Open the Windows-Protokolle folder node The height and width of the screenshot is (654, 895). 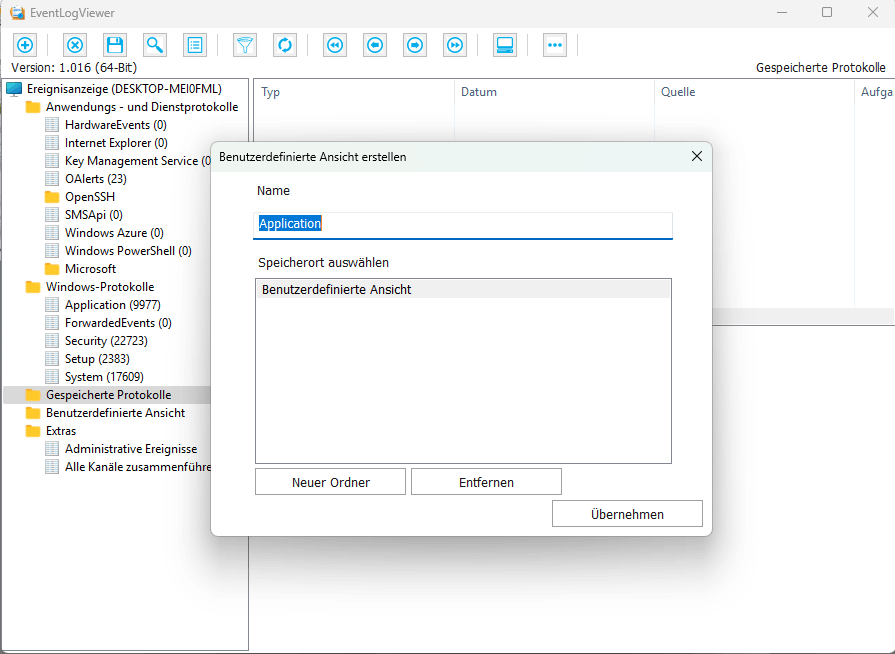(99, 287)
